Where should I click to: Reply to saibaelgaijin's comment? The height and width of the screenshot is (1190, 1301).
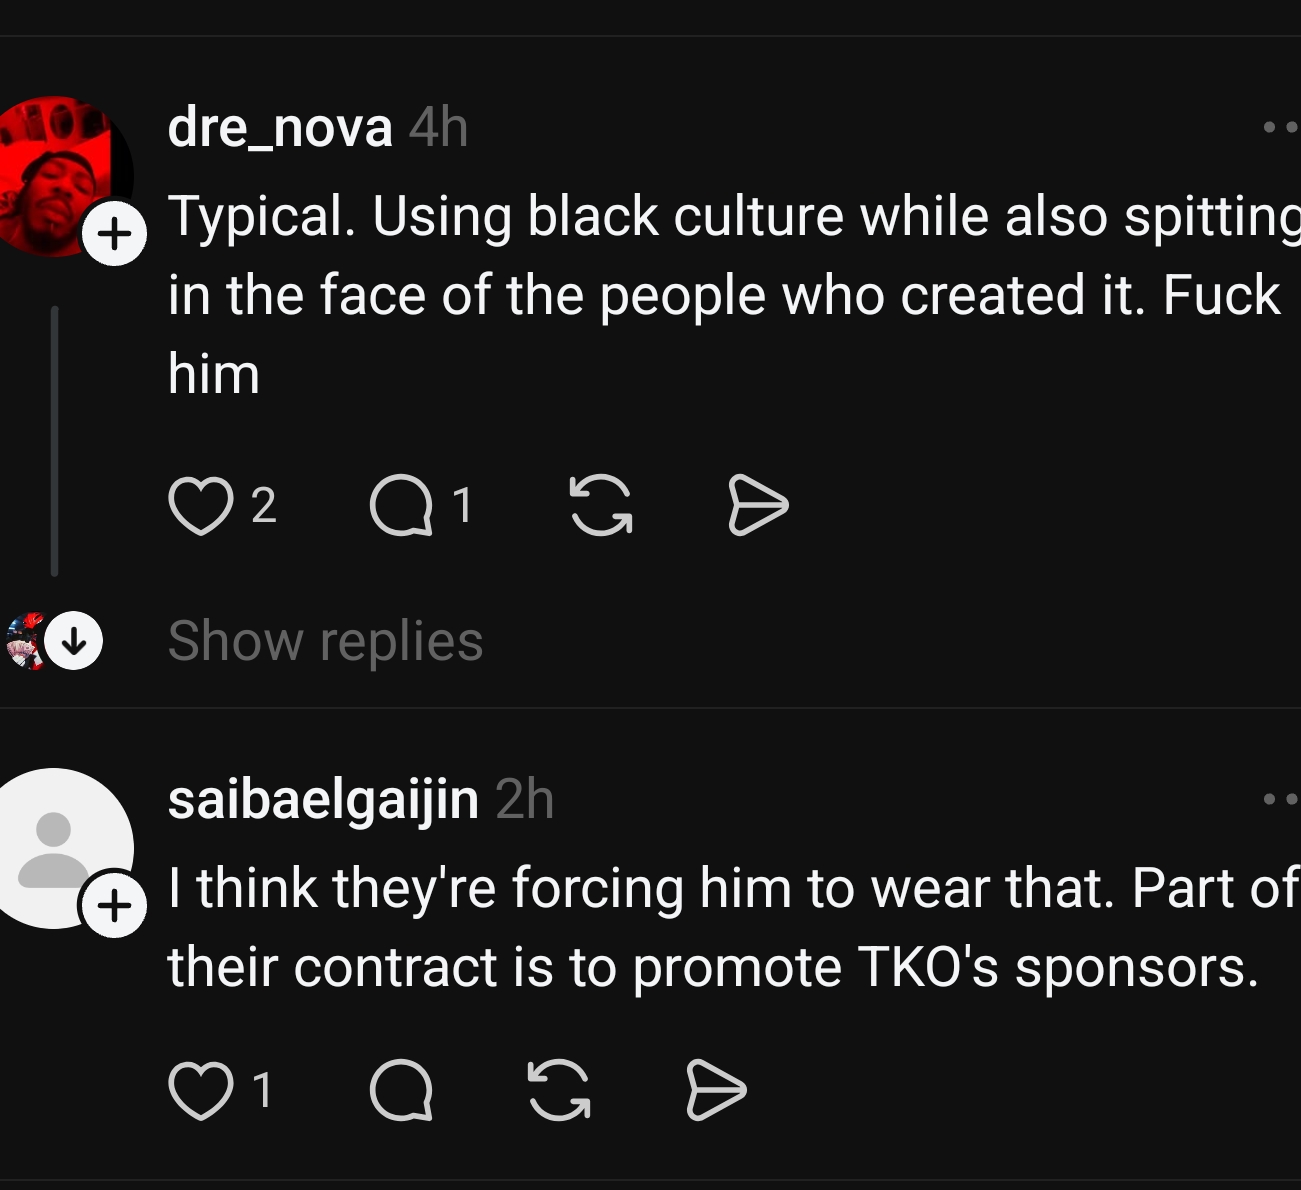click(x=401, y=1089)
